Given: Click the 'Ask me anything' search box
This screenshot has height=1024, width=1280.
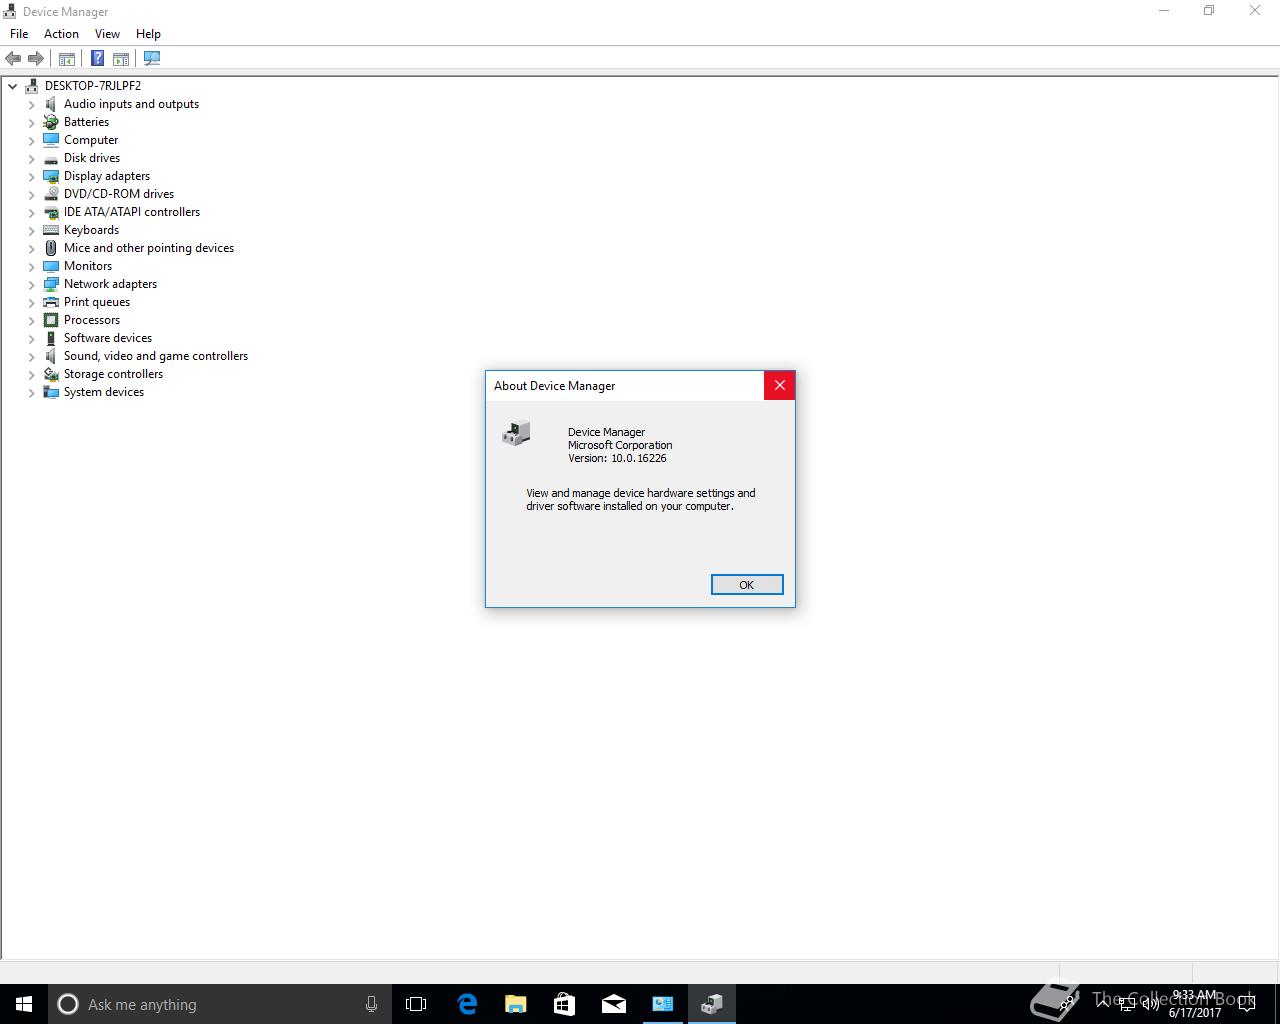Looking at the screenshot, I should pos(218,1004).
